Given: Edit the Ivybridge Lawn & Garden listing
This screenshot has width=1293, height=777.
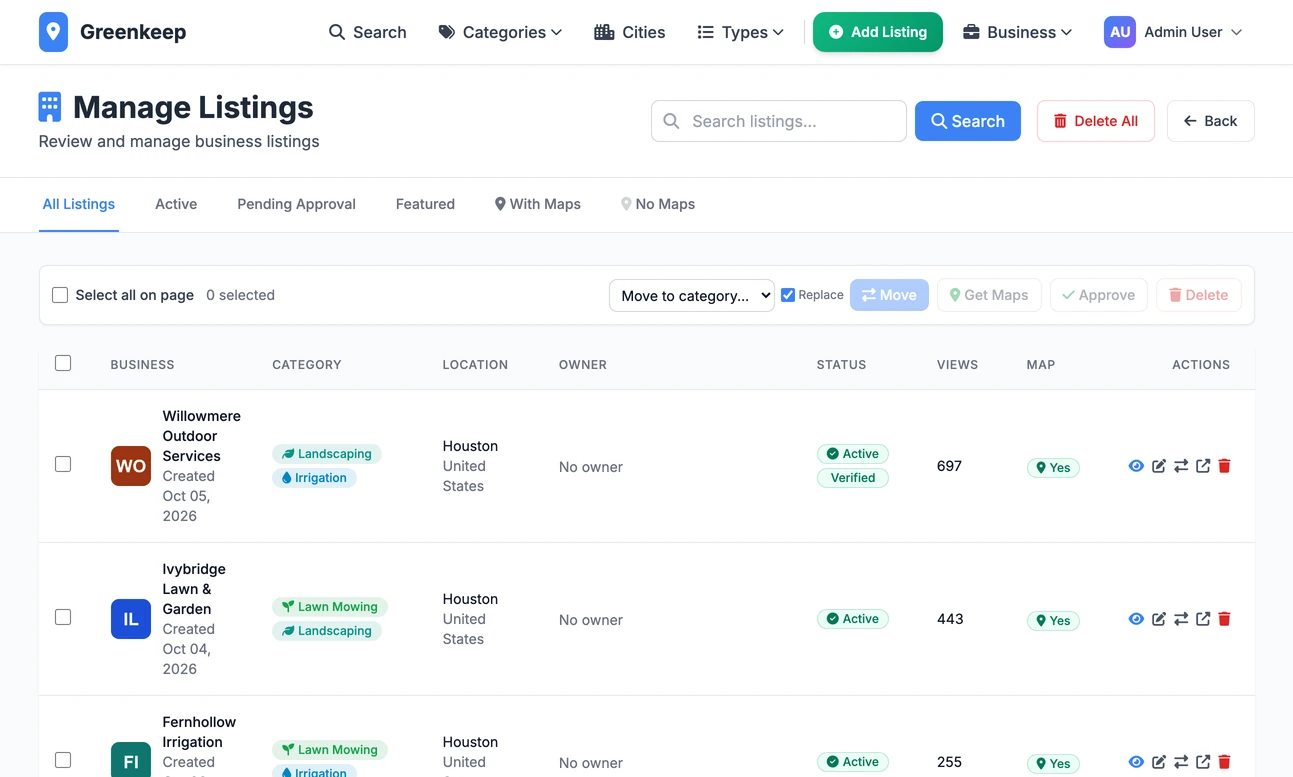Looking at the screenshot, I should [x=1159, y=619].
